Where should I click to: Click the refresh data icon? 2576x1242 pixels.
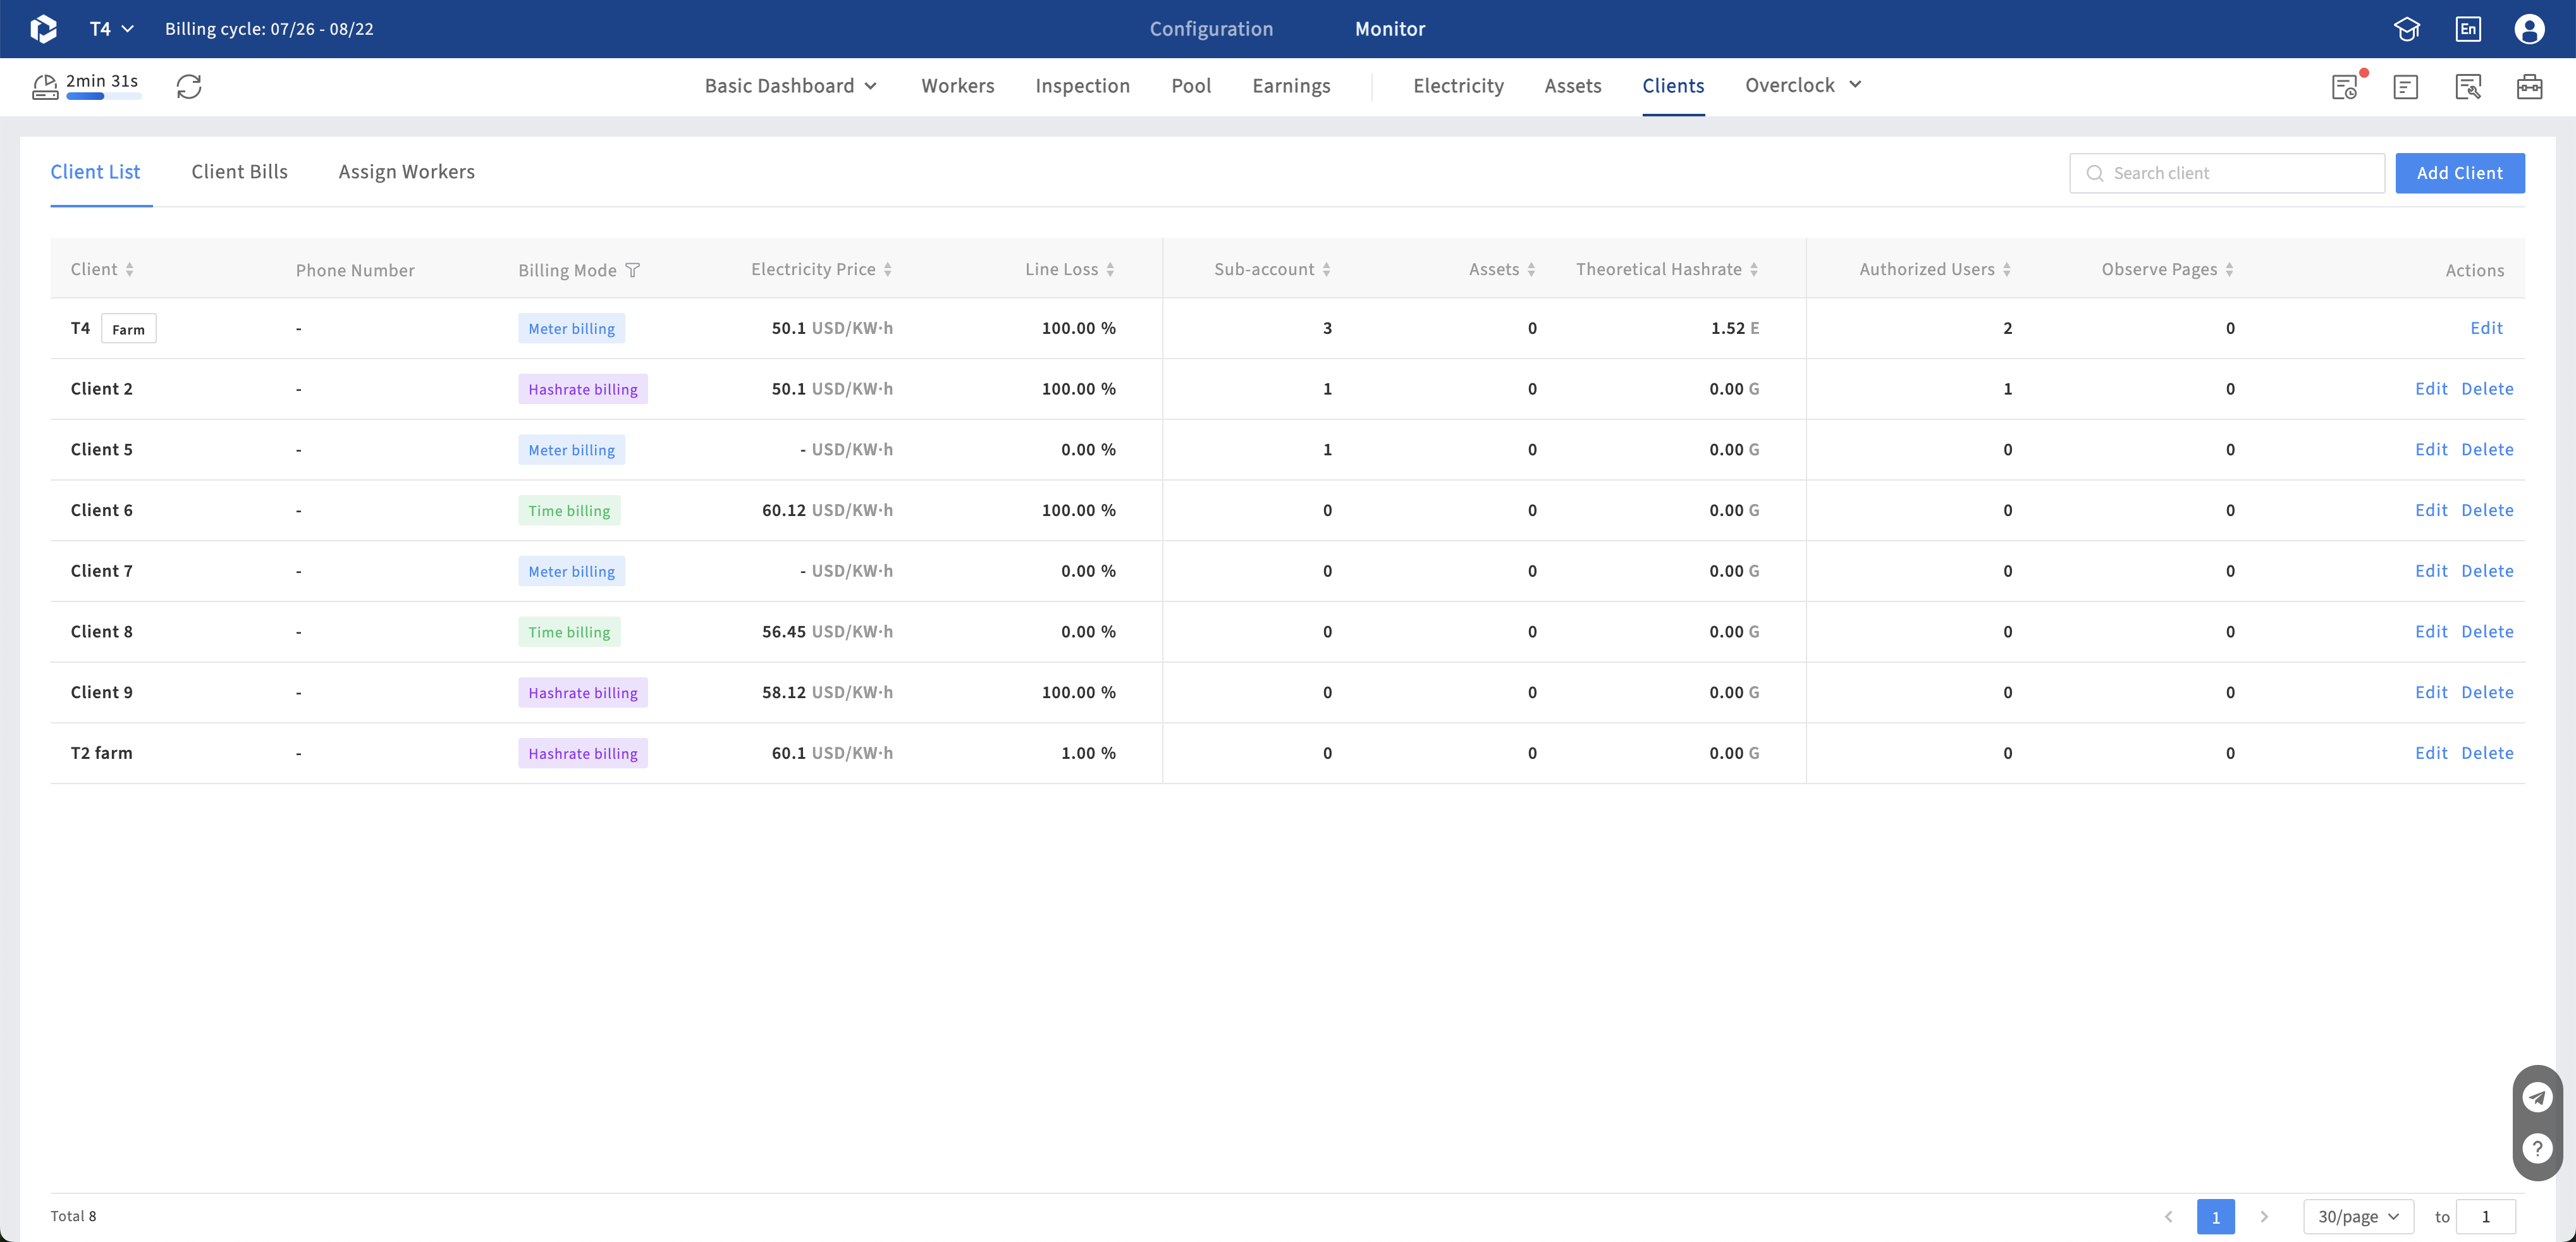click(x=189, y=87)
